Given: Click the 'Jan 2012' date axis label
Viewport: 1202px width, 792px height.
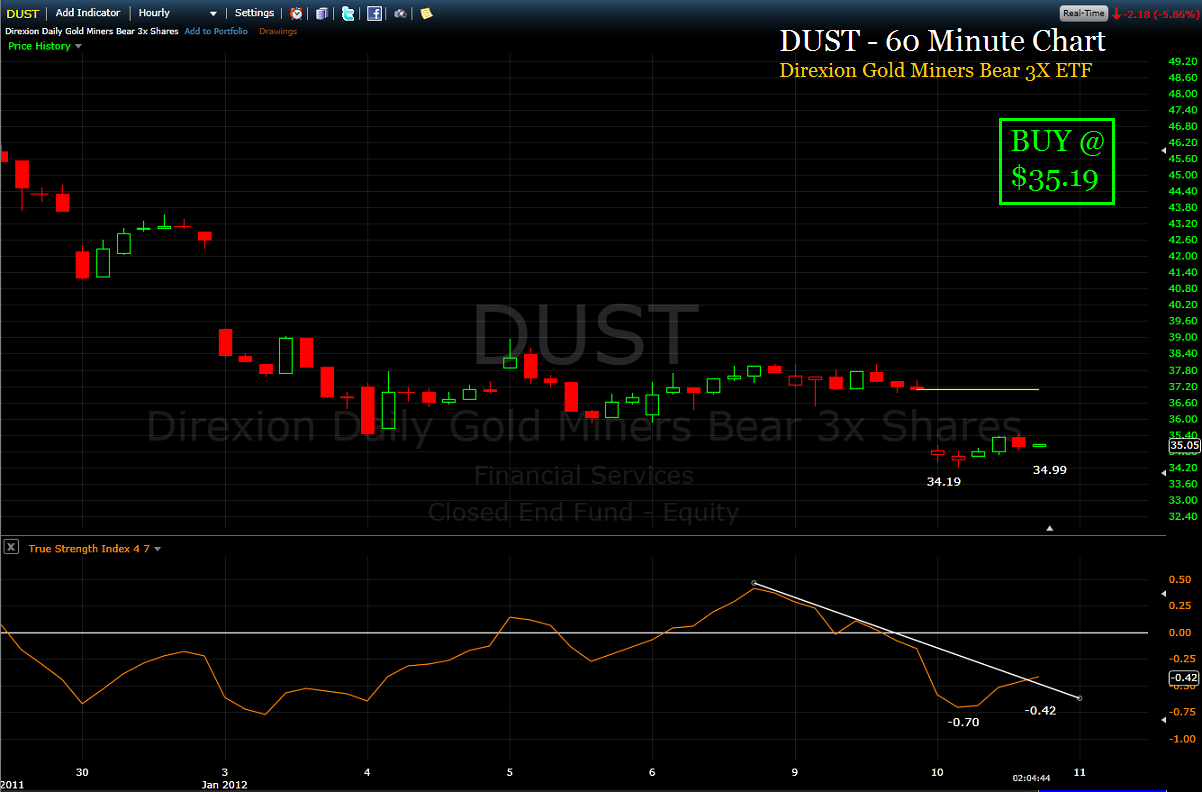Looking at the screenshot, I should [224, 785].
